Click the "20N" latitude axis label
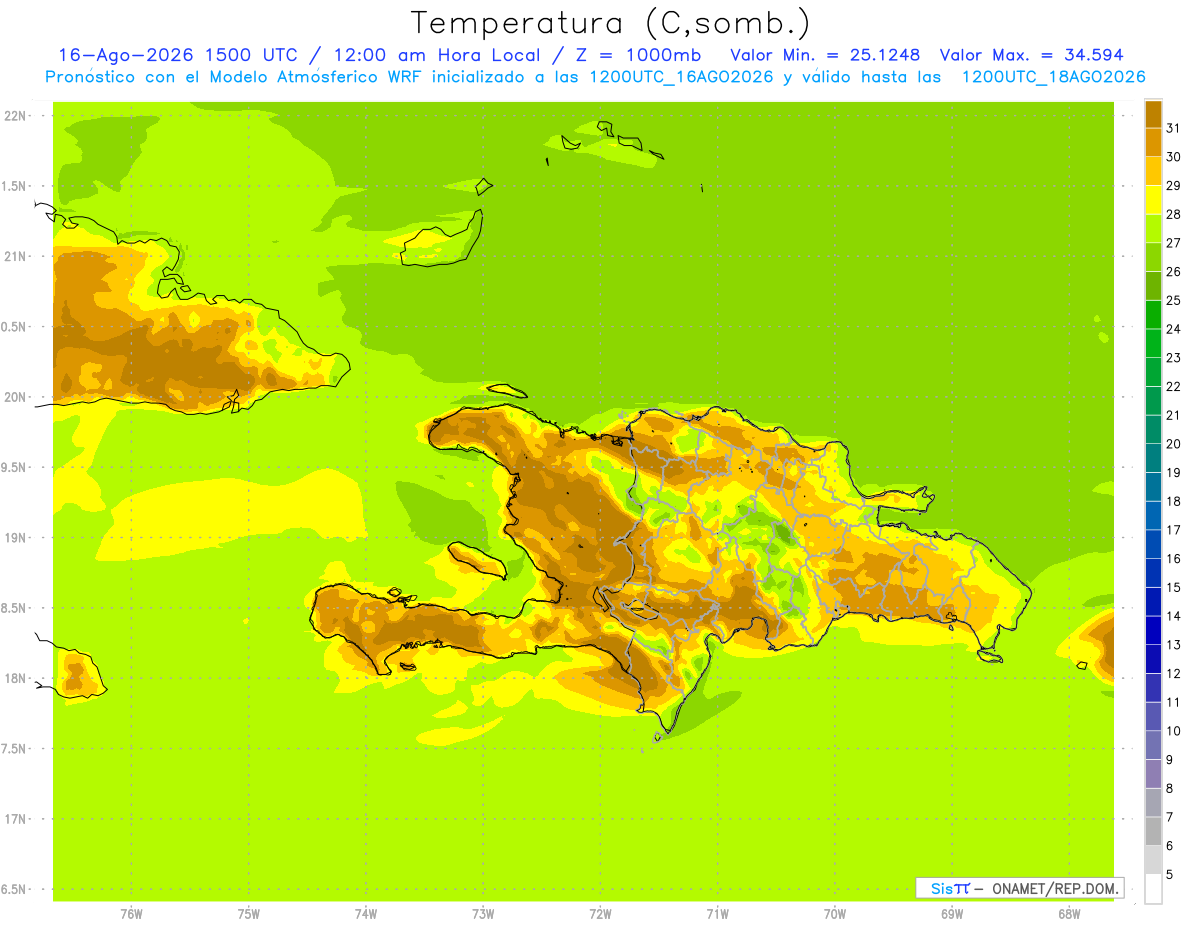Screen dimensions: 1200x927 [x=15, y=397]
